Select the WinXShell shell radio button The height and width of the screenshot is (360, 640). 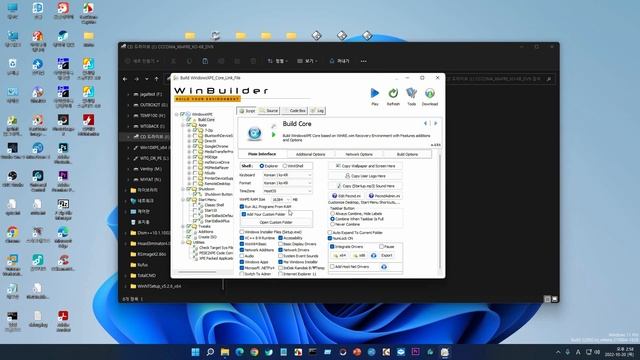285,166
